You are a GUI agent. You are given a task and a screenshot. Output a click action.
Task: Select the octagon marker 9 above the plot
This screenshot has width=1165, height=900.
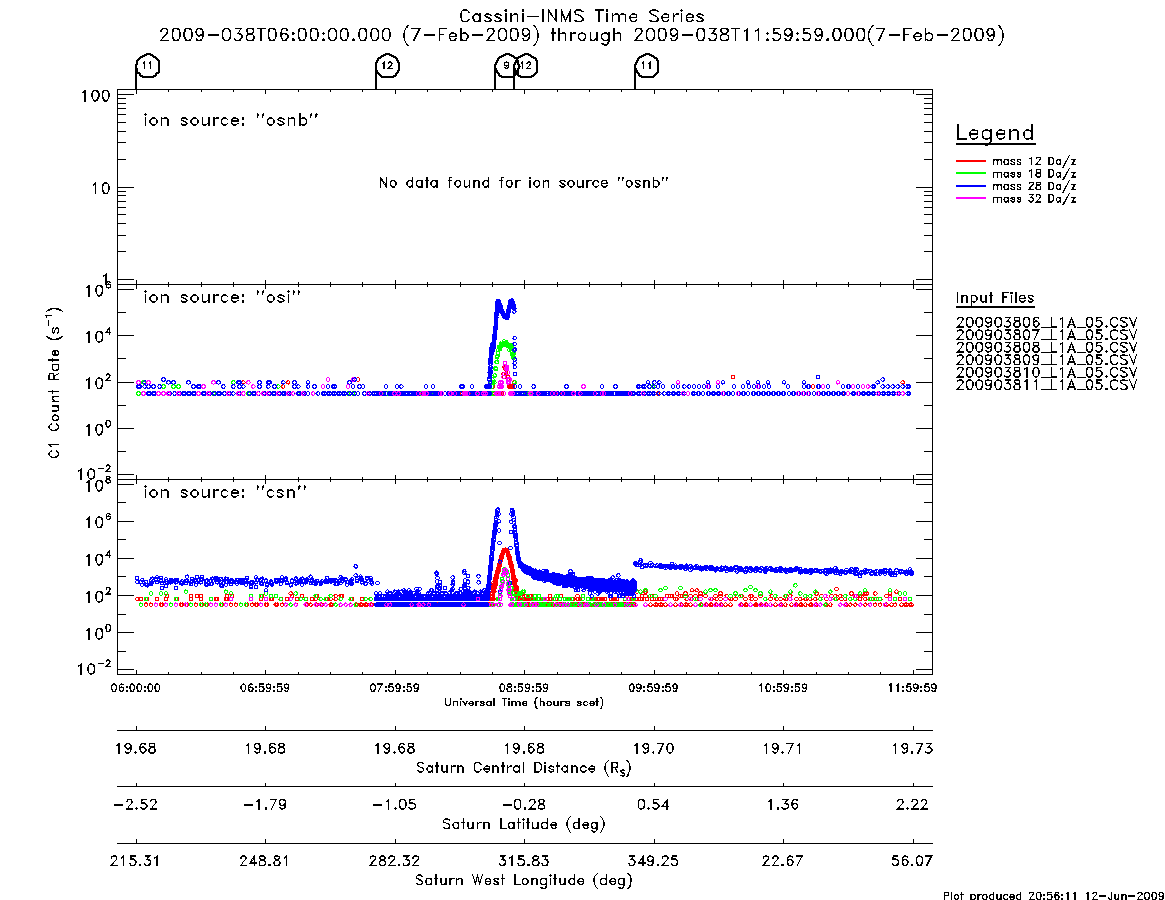506,66
